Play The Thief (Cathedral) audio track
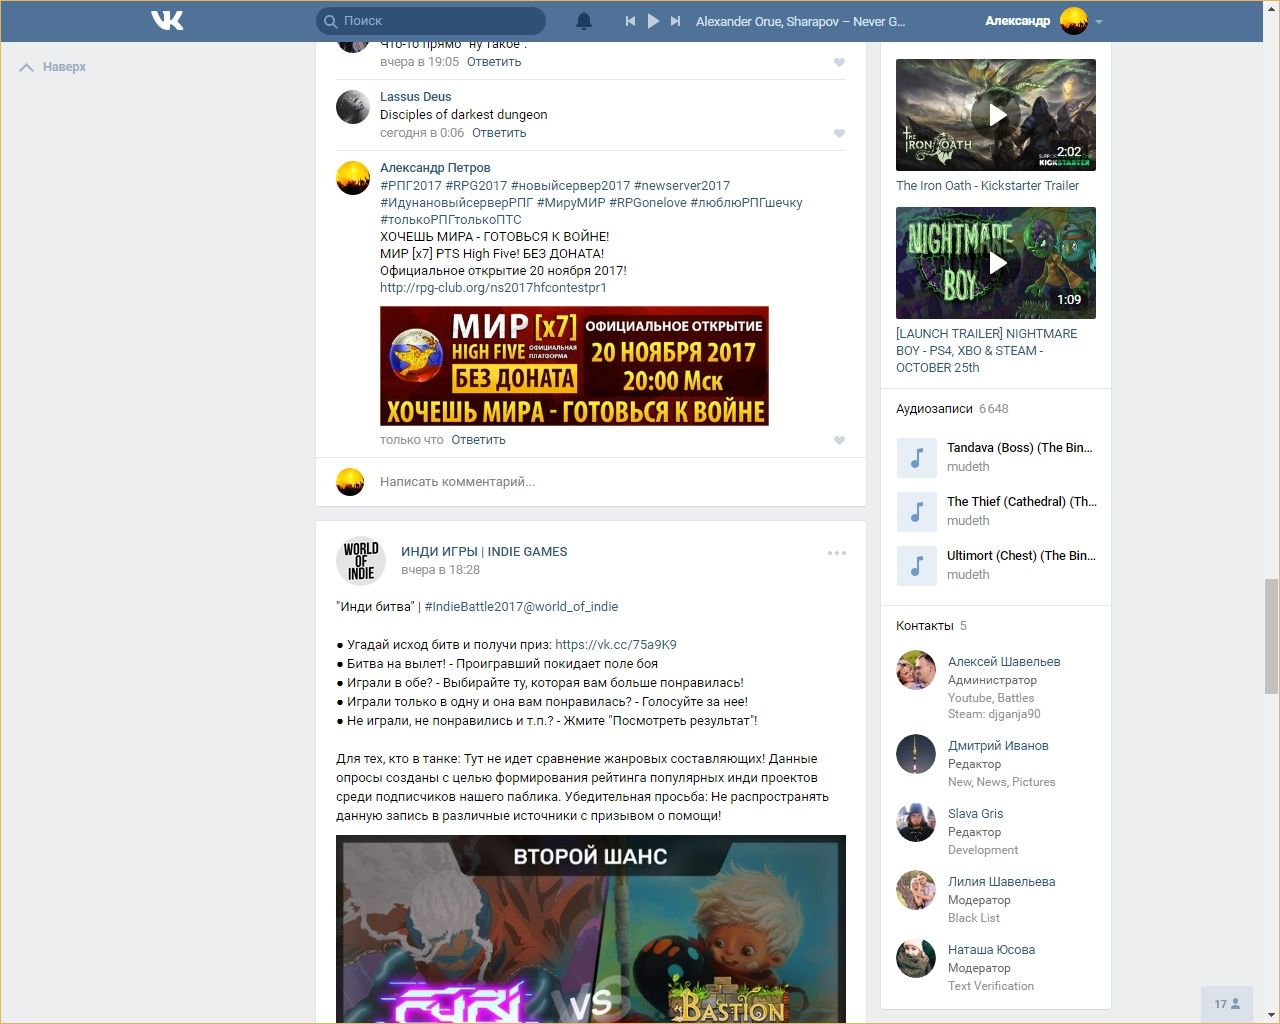This screenshot has height=1024, width=1280. click(x=917, y=512)
